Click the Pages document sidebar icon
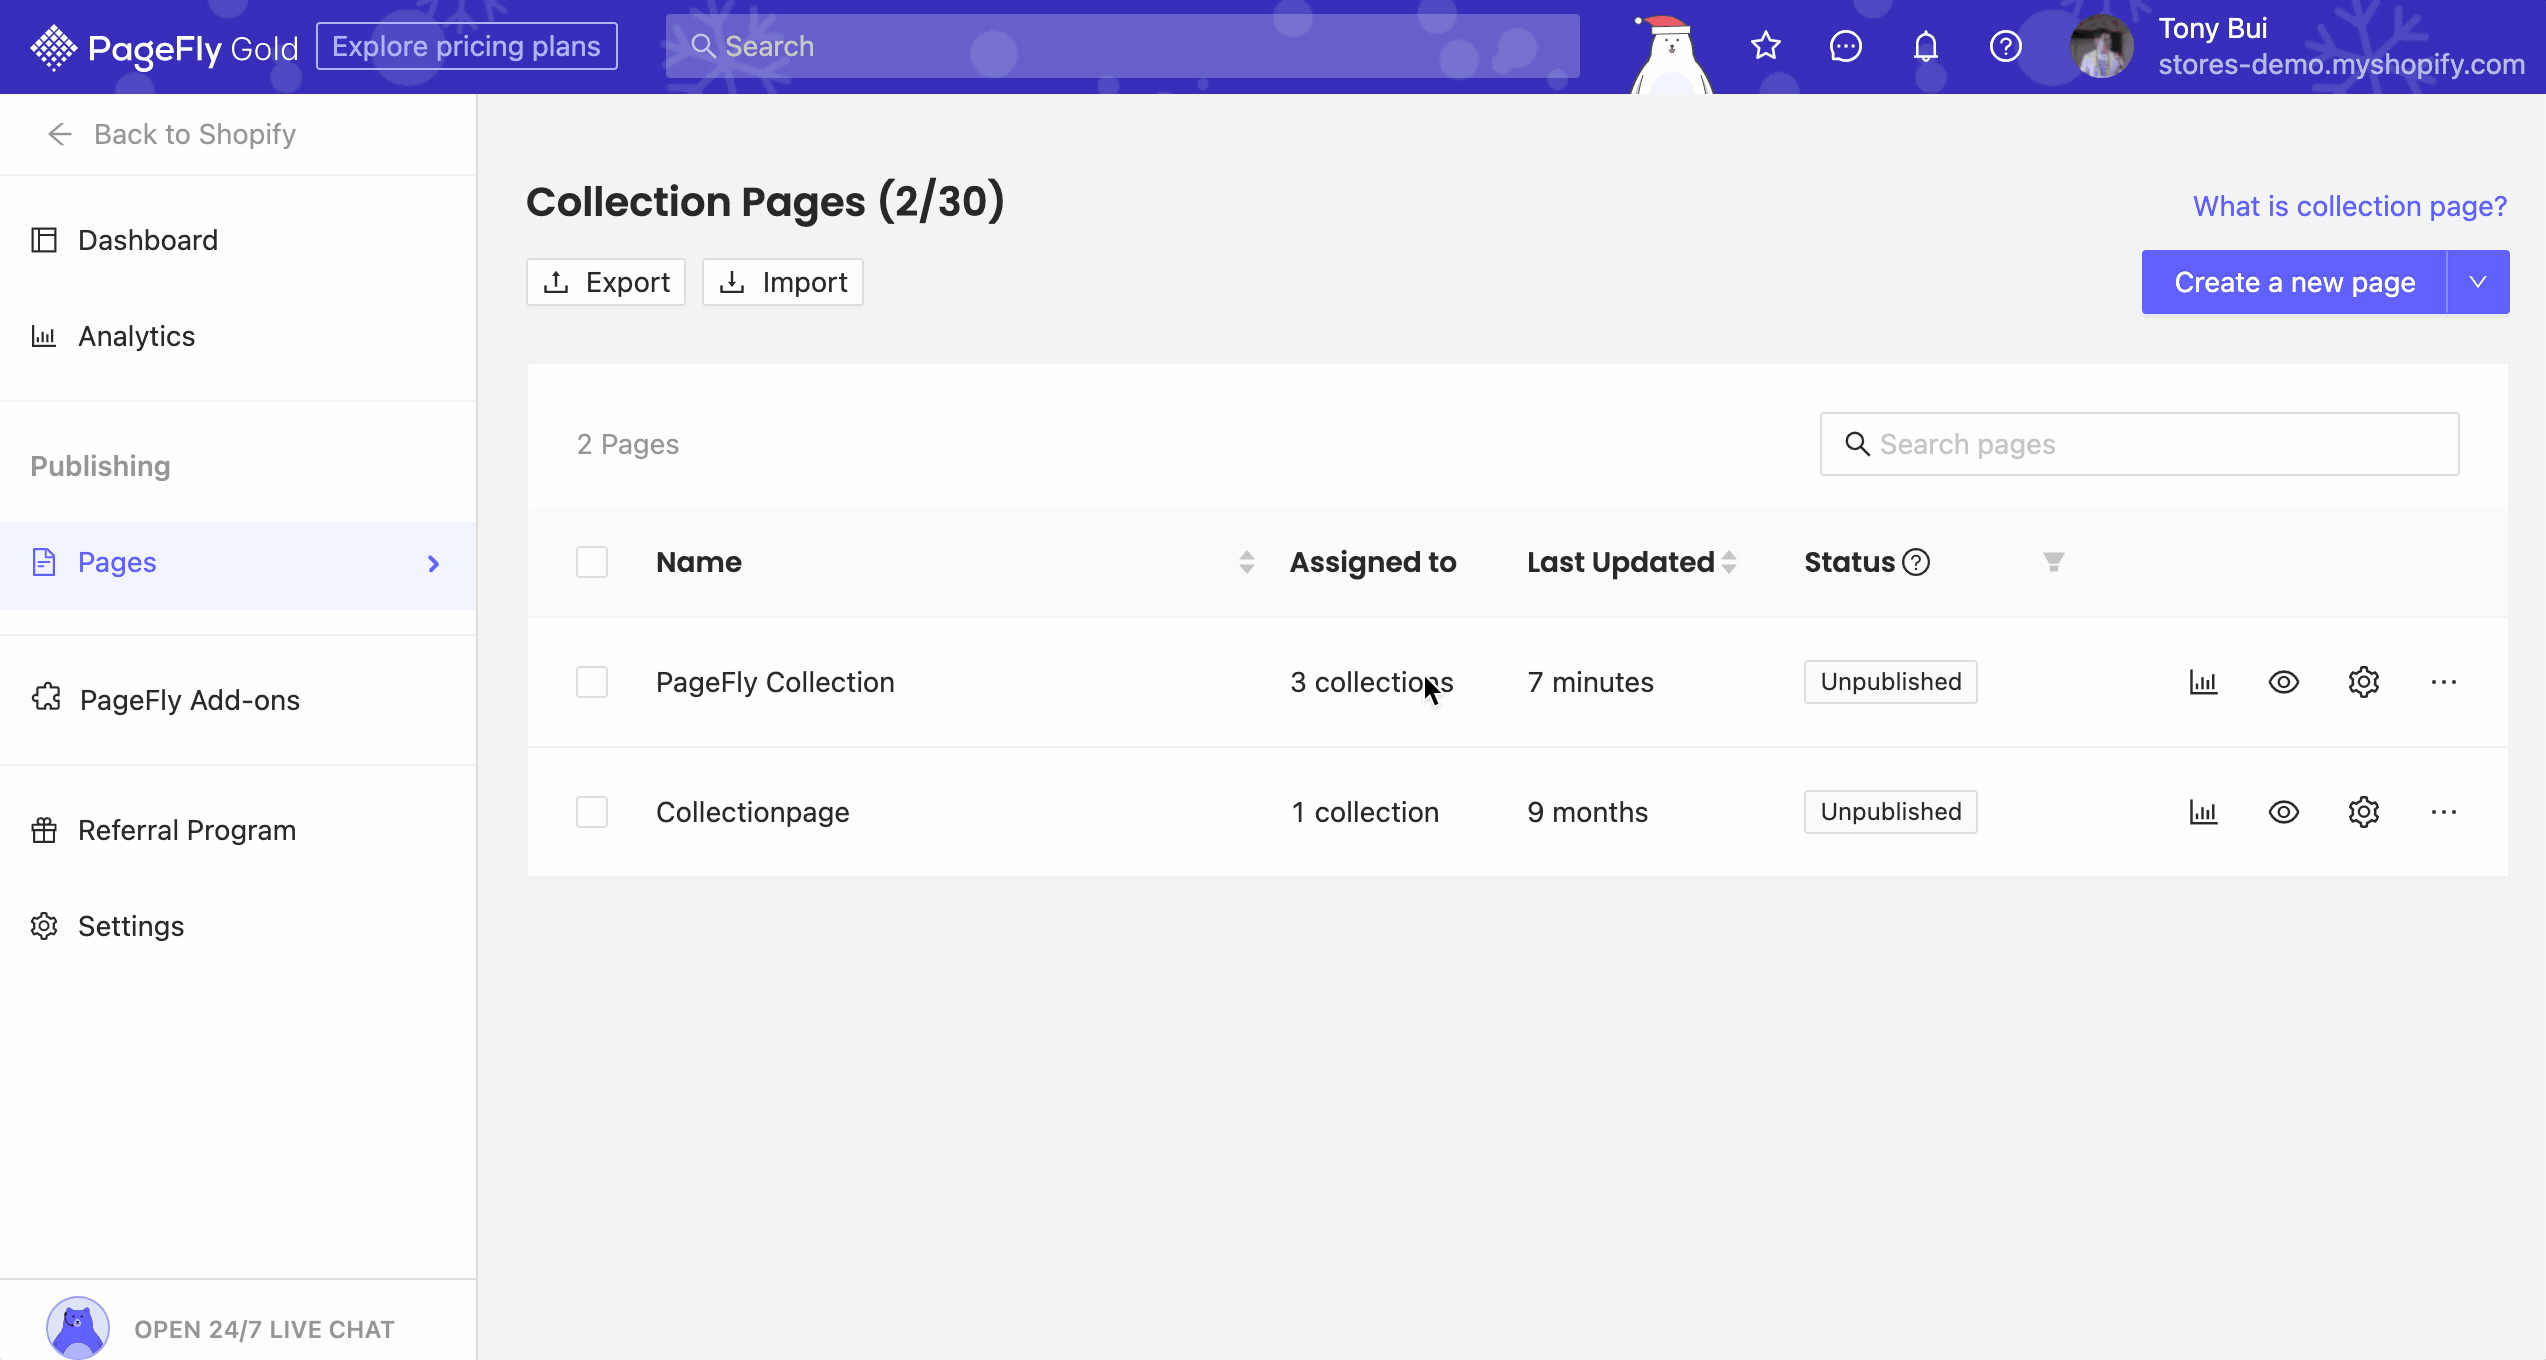This screenshot has width=2546, height=1360. click(44, 562)
